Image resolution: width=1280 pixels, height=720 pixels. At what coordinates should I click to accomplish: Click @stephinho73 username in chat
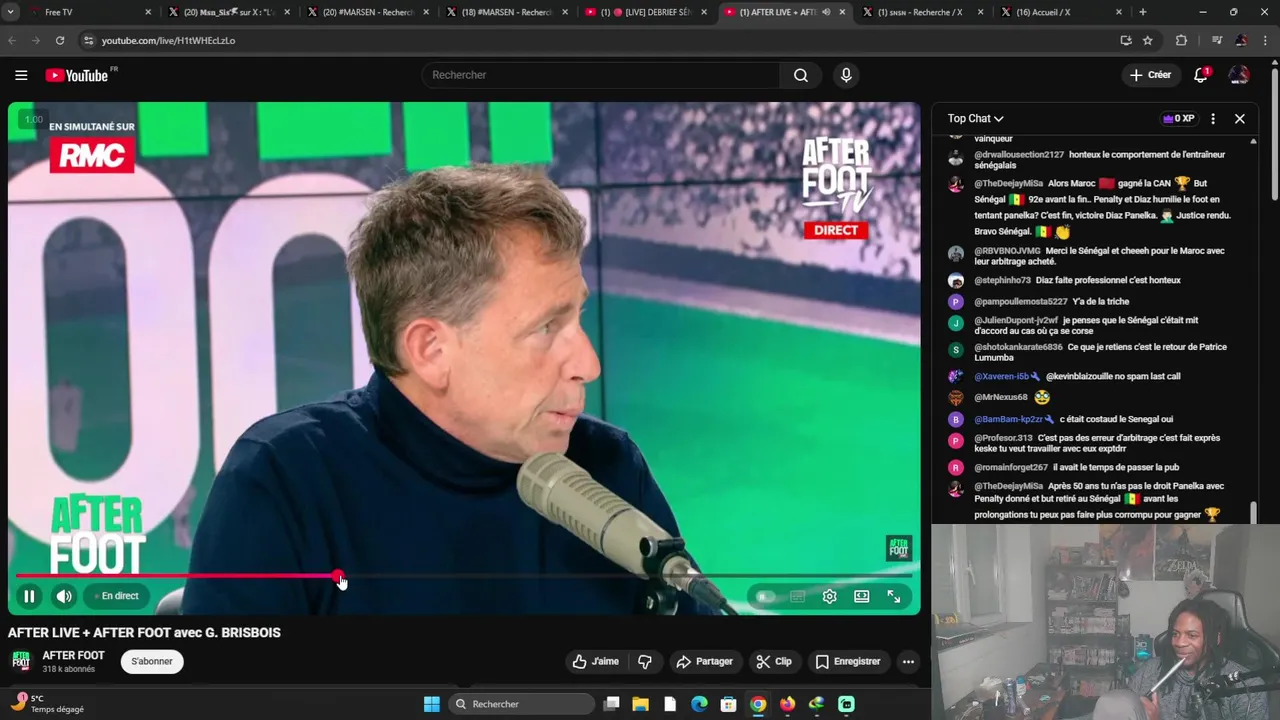coord(1003,281)
